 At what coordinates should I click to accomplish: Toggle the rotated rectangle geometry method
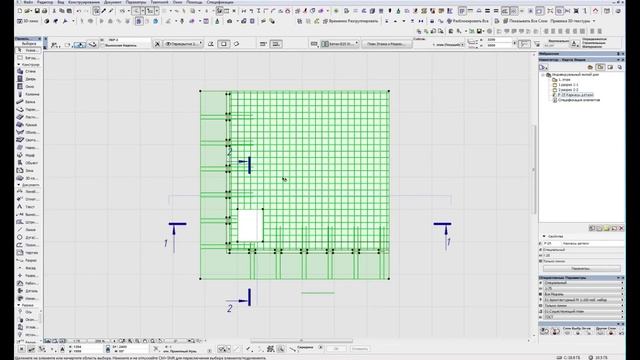click(236, 44)
